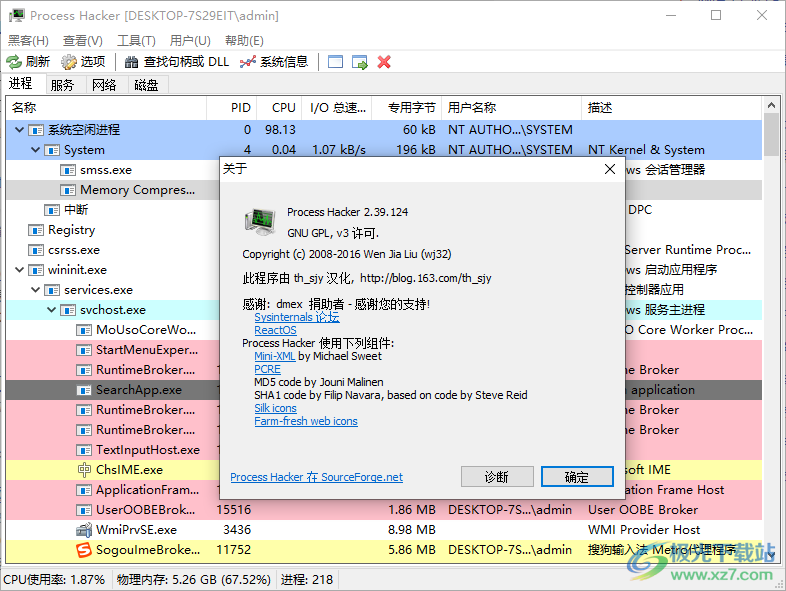Image resolution: width=786 pixels, height=591 pixels.
Task: Click the StartMenuExperienceHost process icon
Action: (x=84, y=350)
